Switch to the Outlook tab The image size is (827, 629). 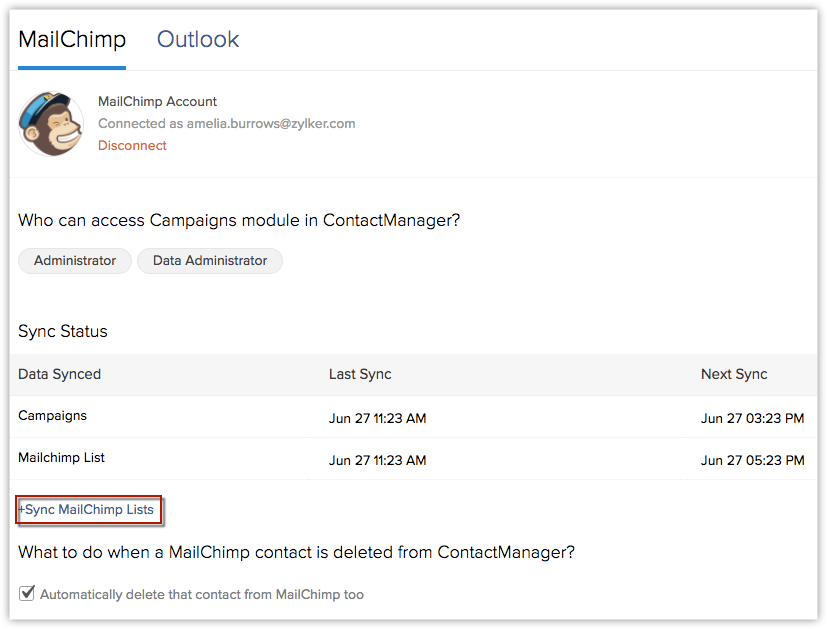[198, 40]
